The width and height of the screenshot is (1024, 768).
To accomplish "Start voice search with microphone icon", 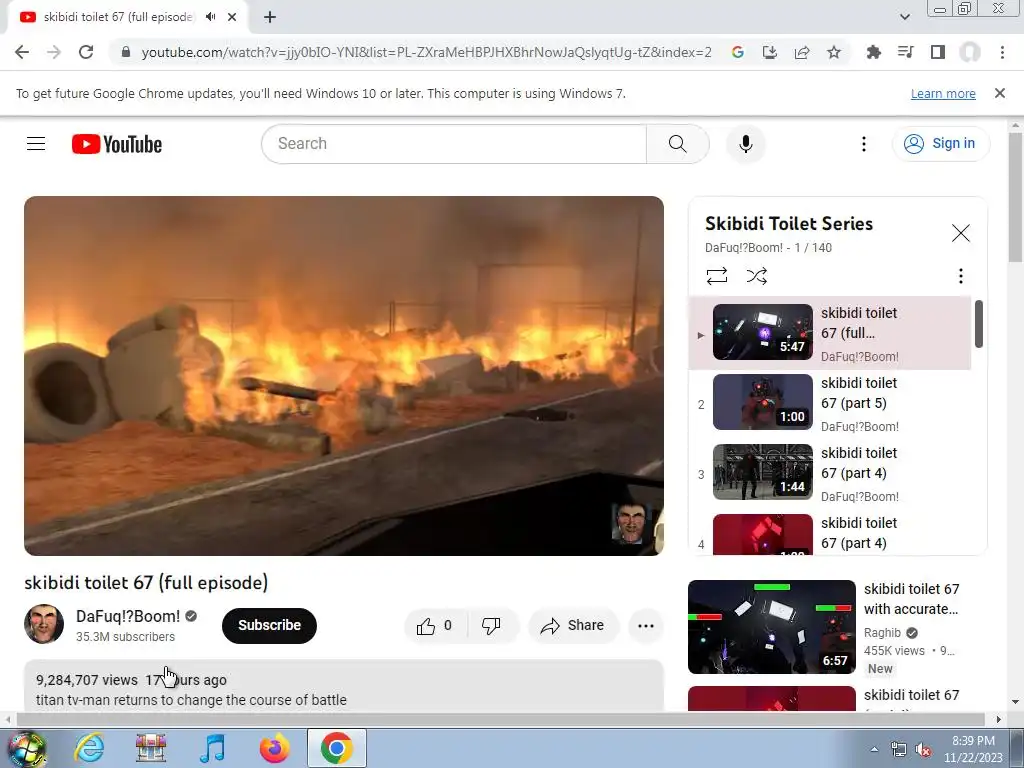I will [x=745, y=144].
